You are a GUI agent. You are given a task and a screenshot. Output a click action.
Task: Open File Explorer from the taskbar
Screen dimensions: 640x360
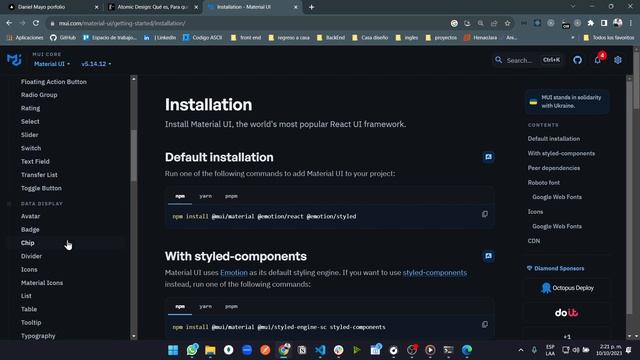(x=210, y=350)
